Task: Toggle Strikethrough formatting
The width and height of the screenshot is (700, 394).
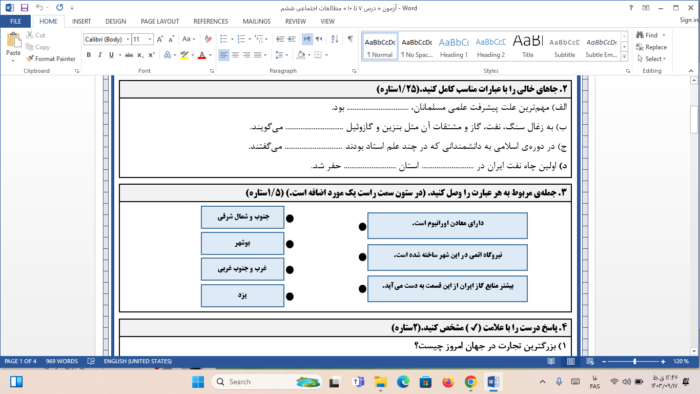Action: (129, 55)
